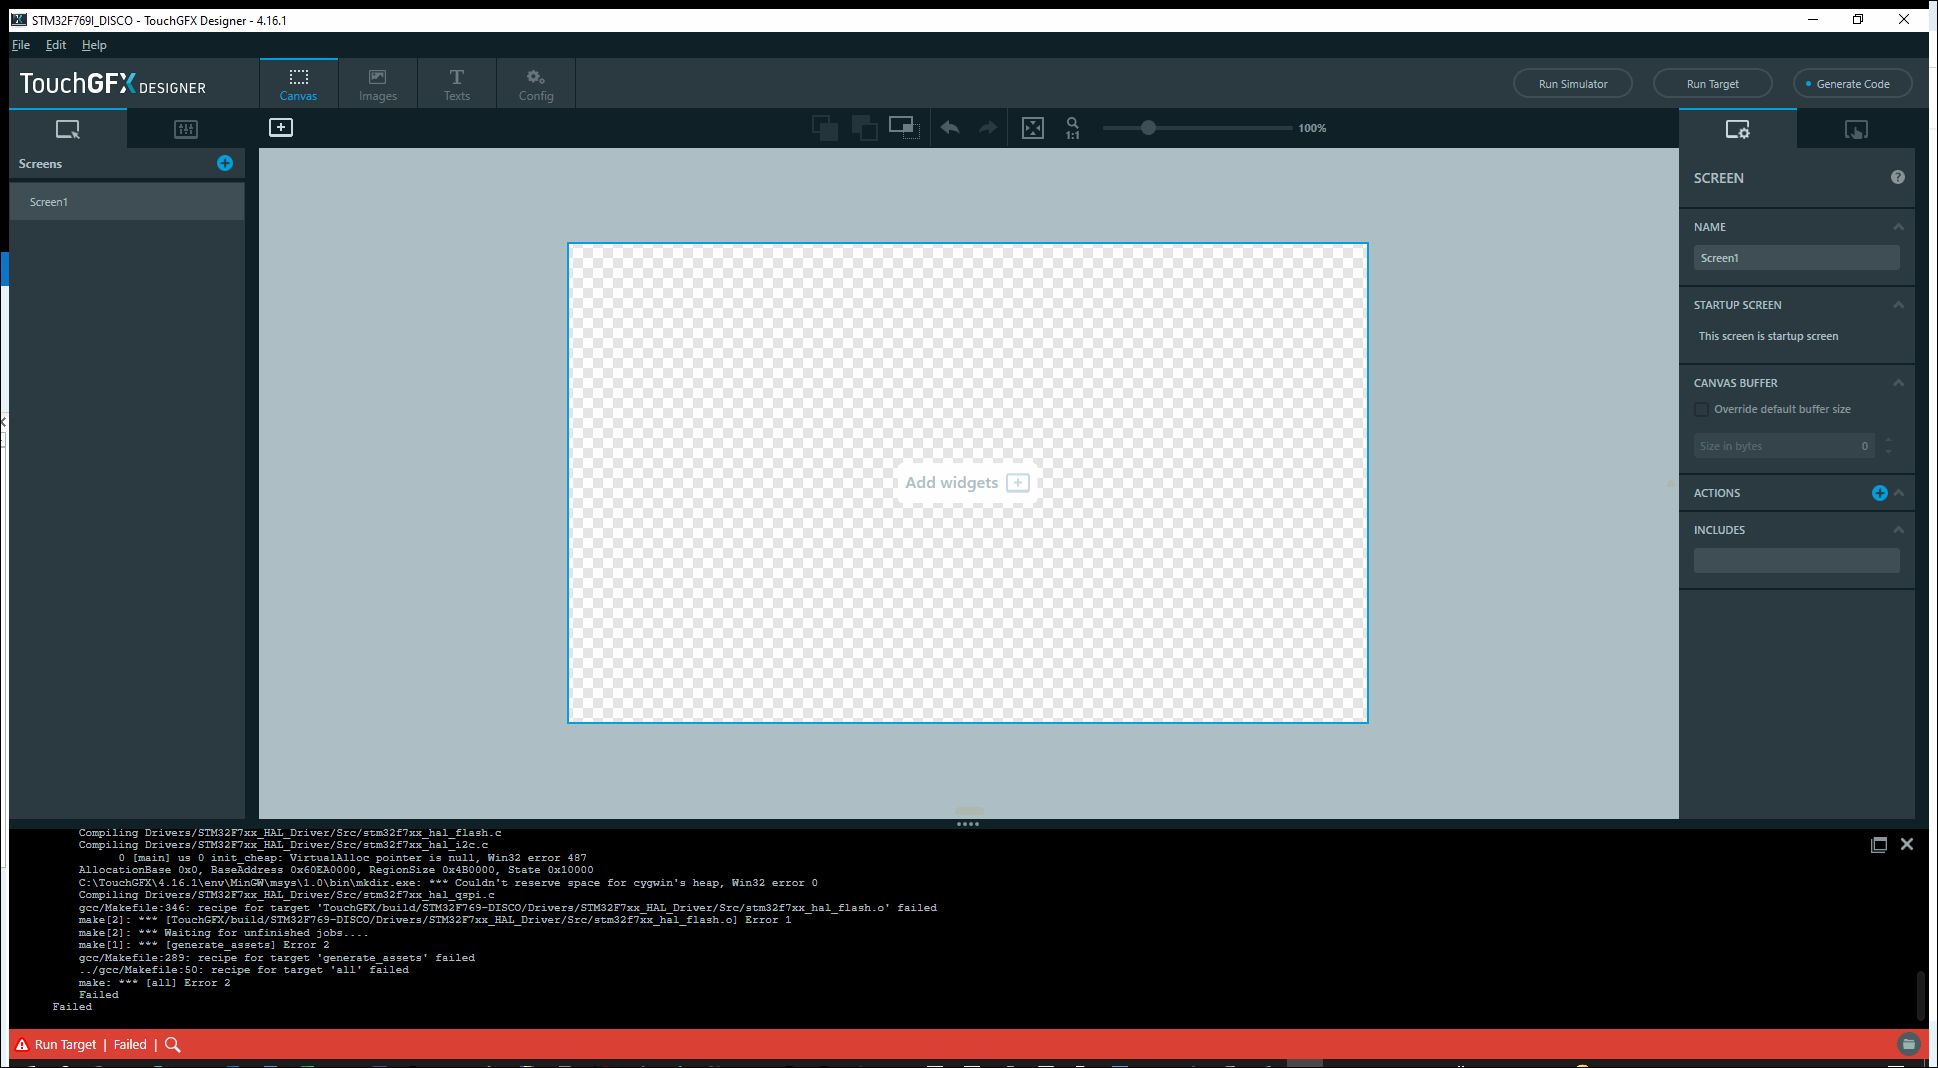Click the send backward icon

point(865,128)
